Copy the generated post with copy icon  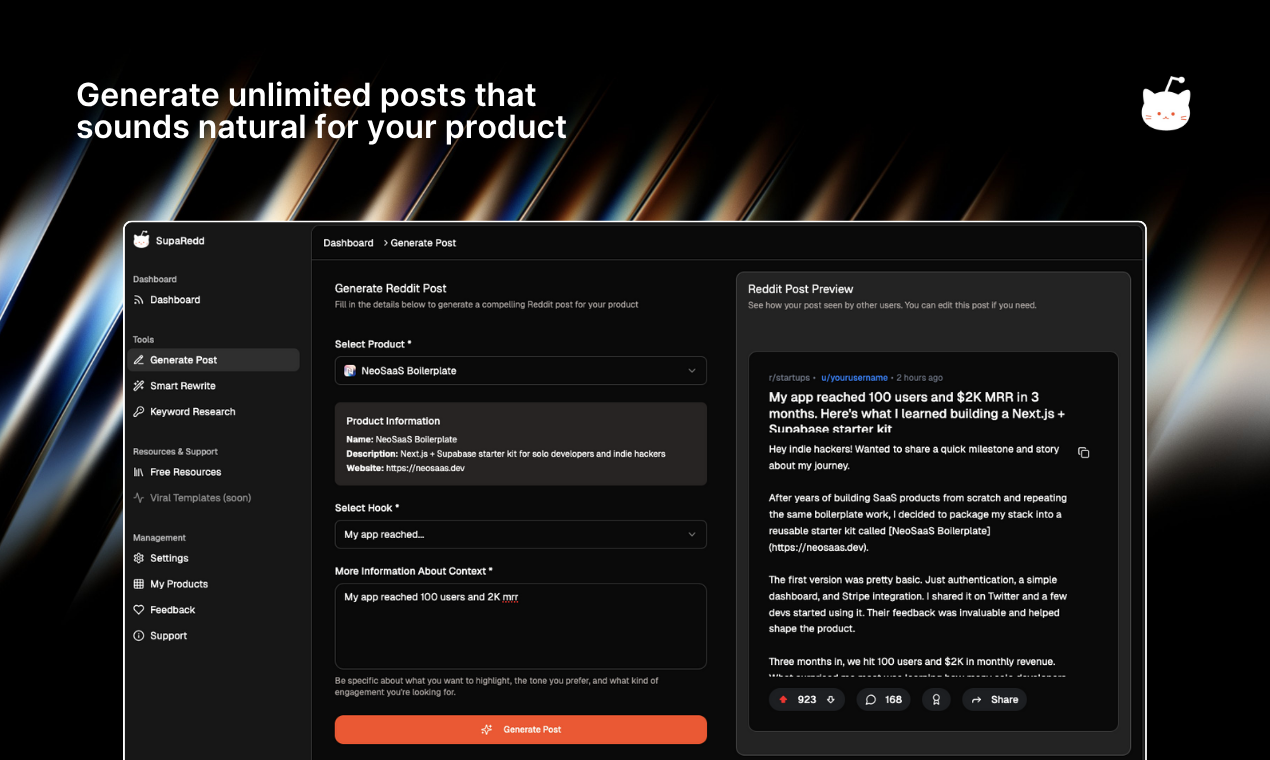click(1083, 452)
